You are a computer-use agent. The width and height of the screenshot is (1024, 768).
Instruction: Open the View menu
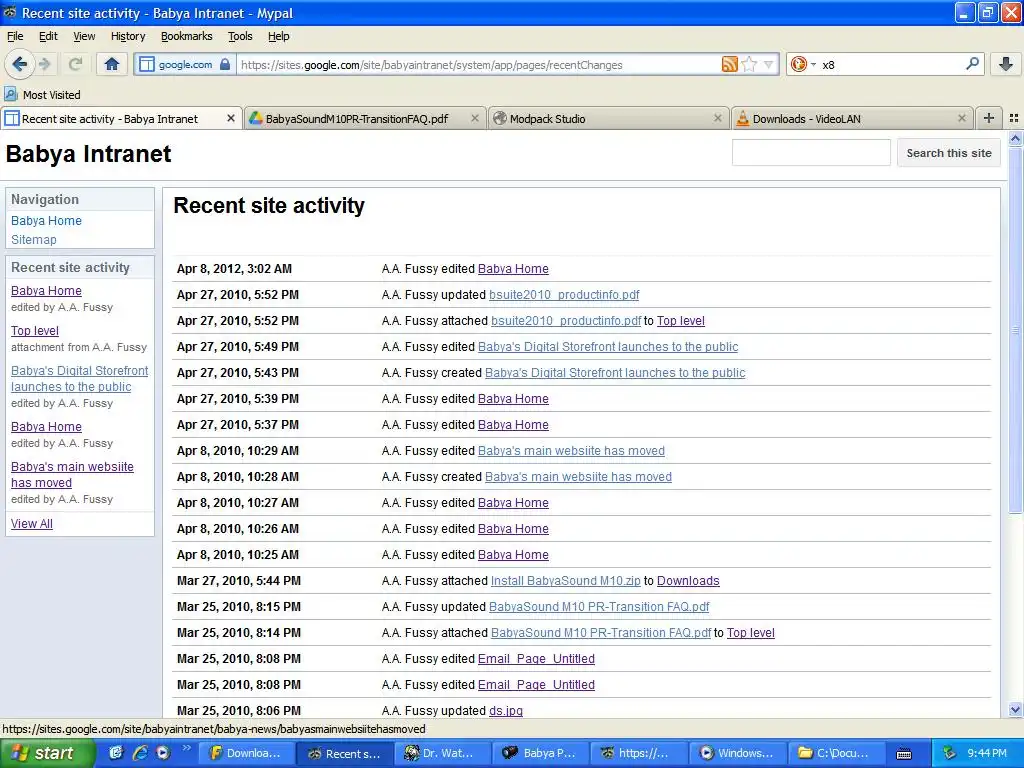(x=84, y=36)
